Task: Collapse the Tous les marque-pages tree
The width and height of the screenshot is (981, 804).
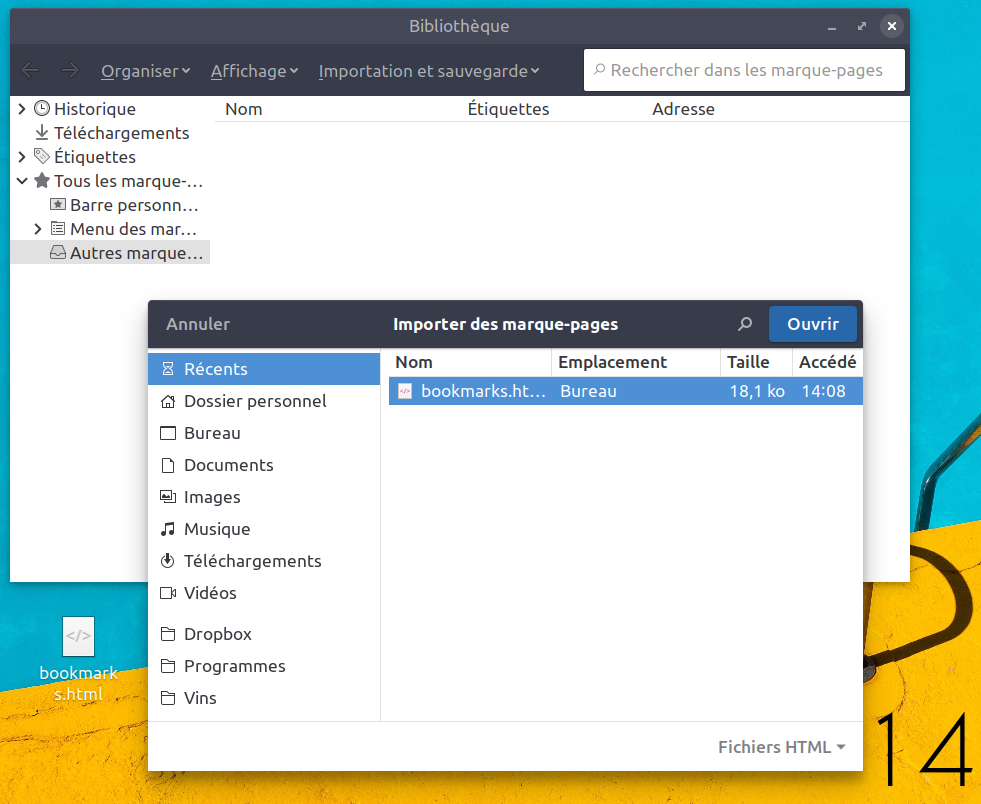Action: 22,181
